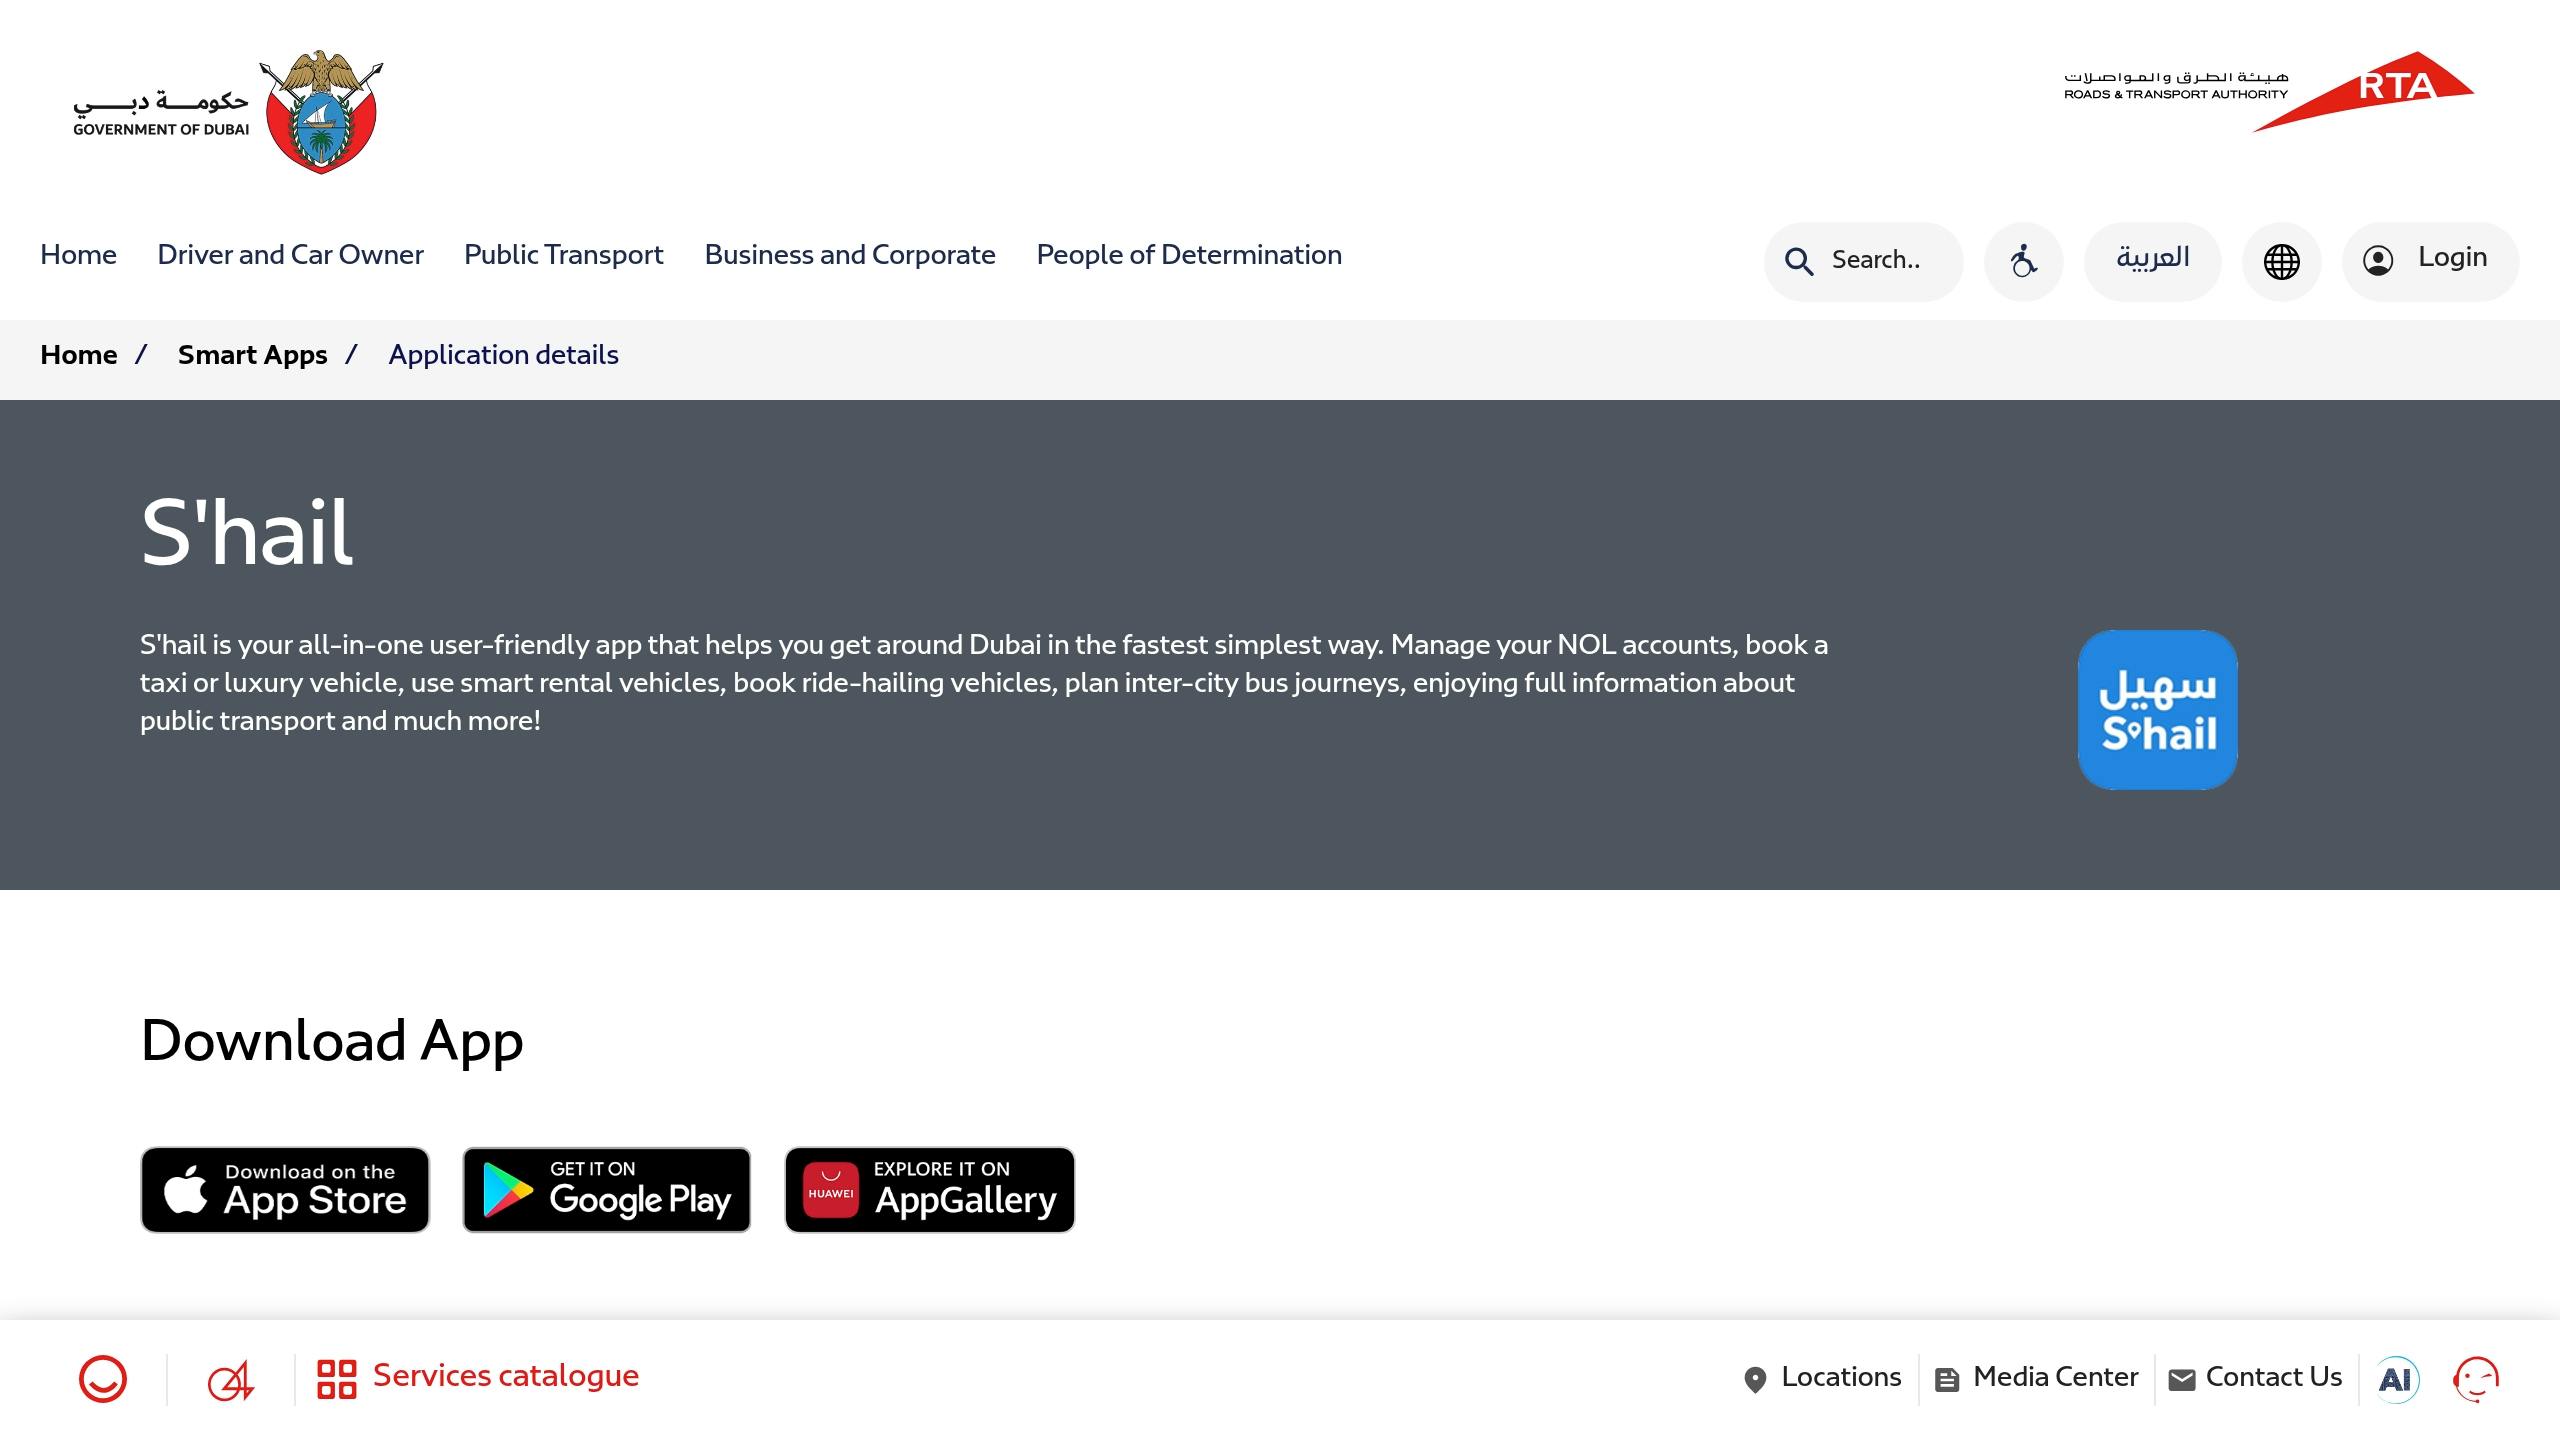Image resolution: width=2560 pixels, height=1440 pixels.
Task: Open the Contact Us link
Action: [2274, 1377]
